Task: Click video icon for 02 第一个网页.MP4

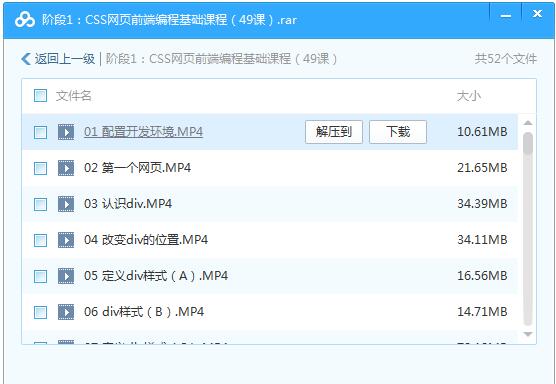Action: point(66,168)
